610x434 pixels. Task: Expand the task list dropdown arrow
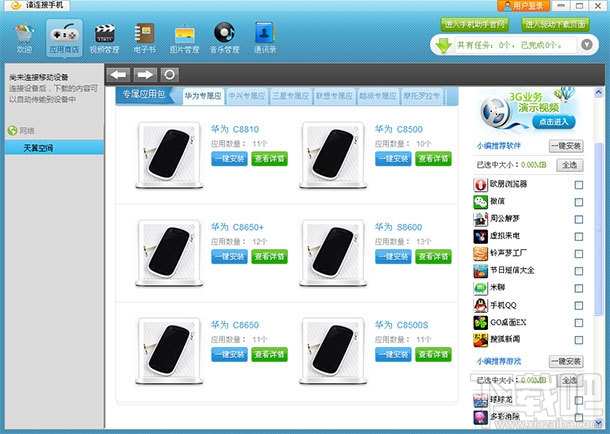(x=587, y=45)
